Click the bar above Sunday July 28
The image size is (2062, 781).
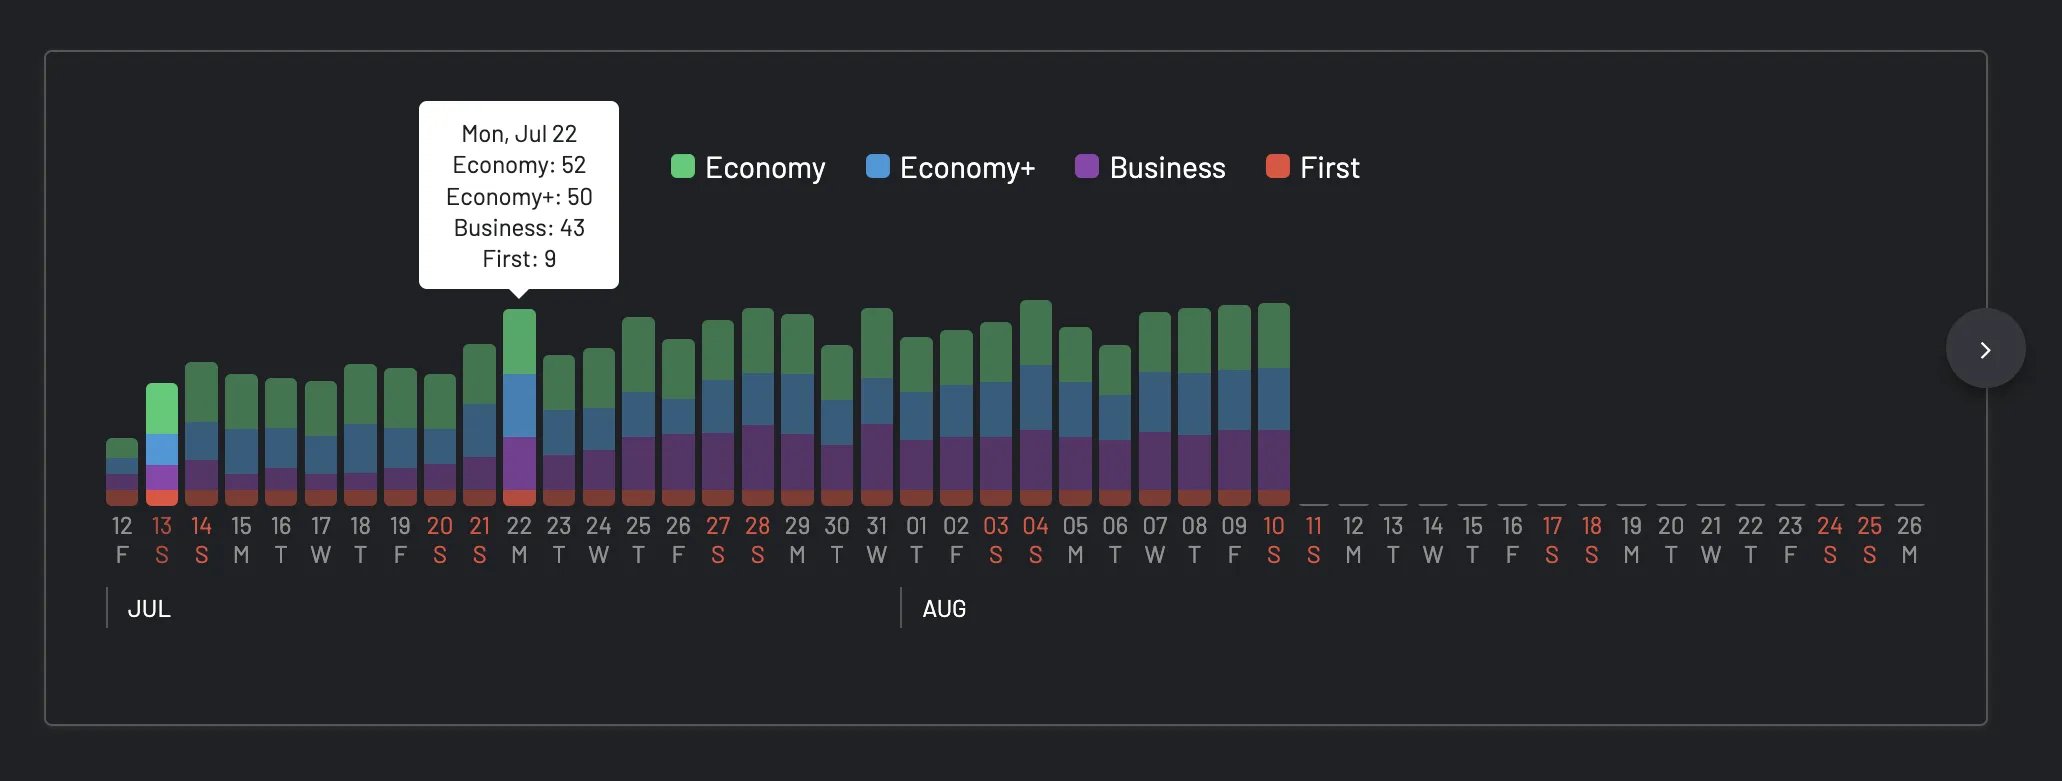tap(758, 406)
